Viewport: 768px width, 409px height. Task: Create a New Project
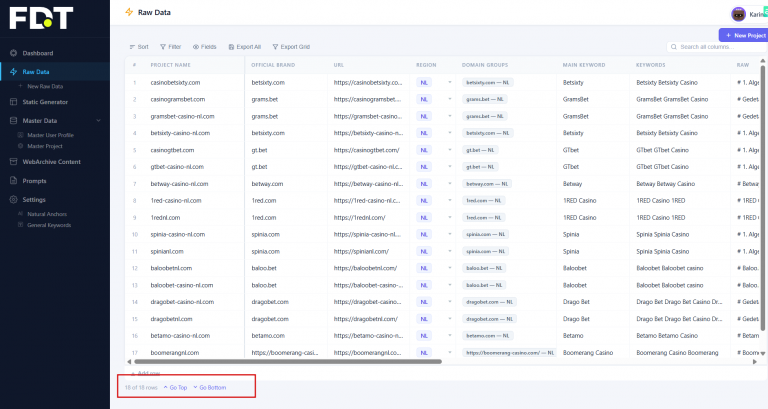(x=744, y=35)
